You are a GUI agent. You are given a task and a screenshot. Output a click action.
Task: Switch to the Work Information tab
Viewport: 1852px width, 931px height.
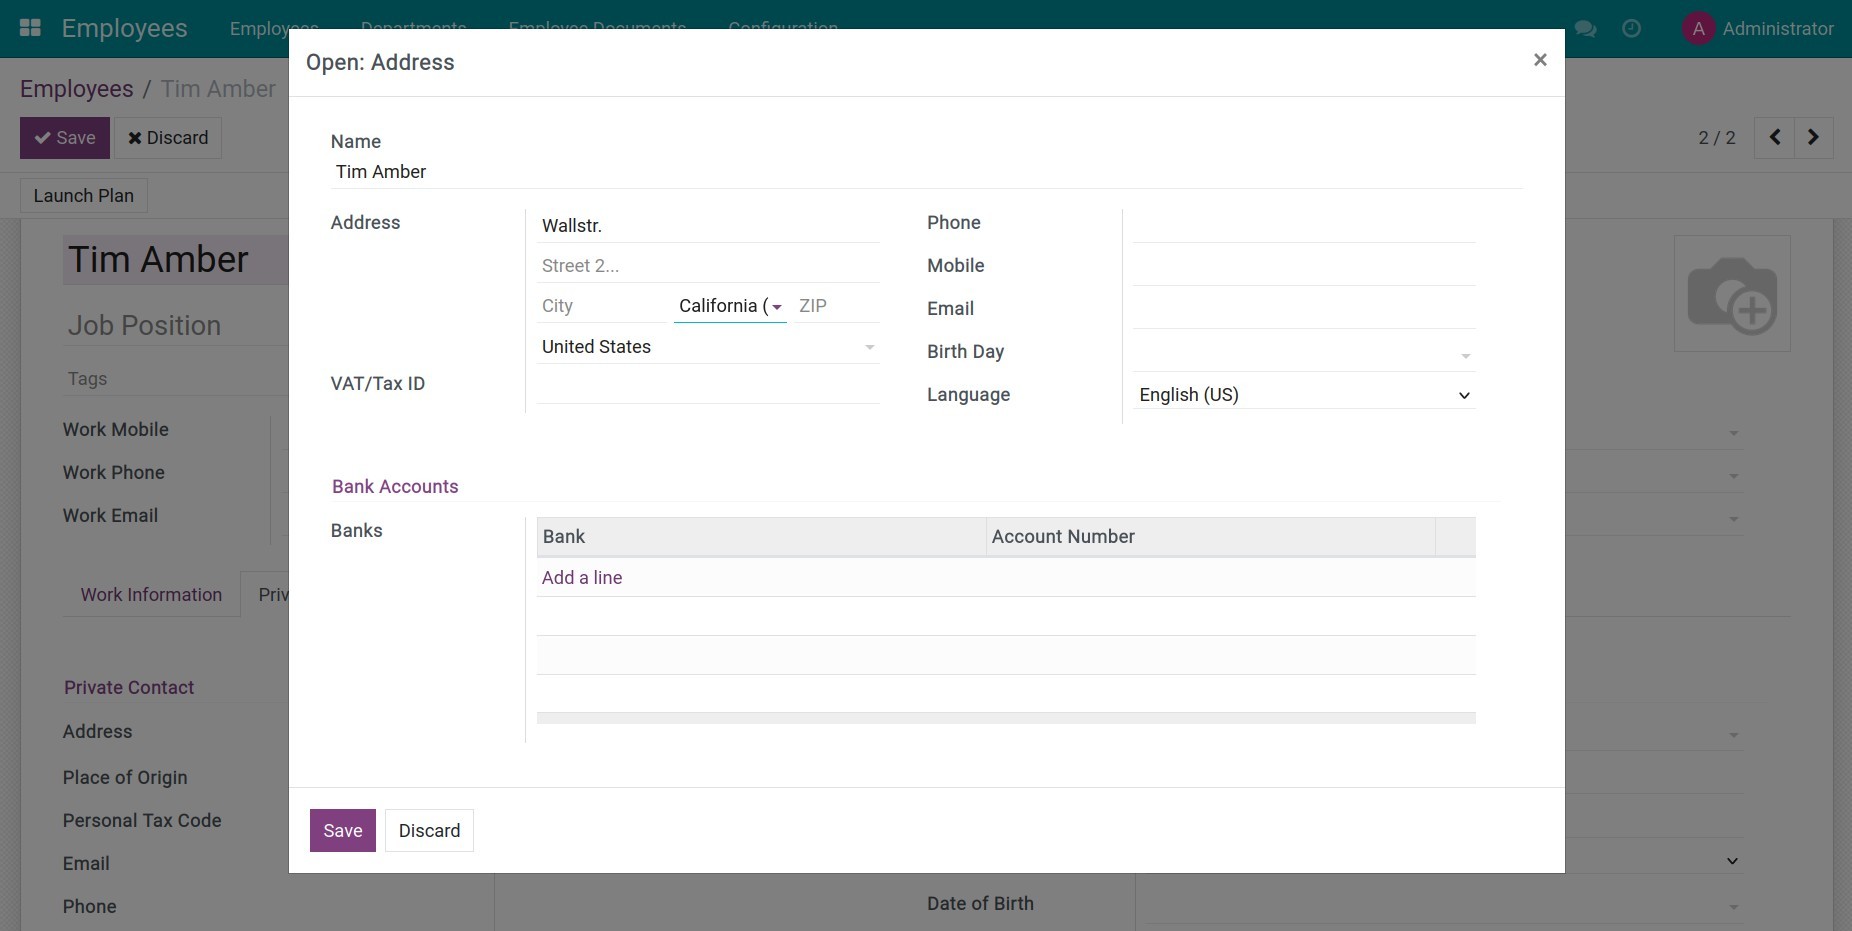(151, 594)
